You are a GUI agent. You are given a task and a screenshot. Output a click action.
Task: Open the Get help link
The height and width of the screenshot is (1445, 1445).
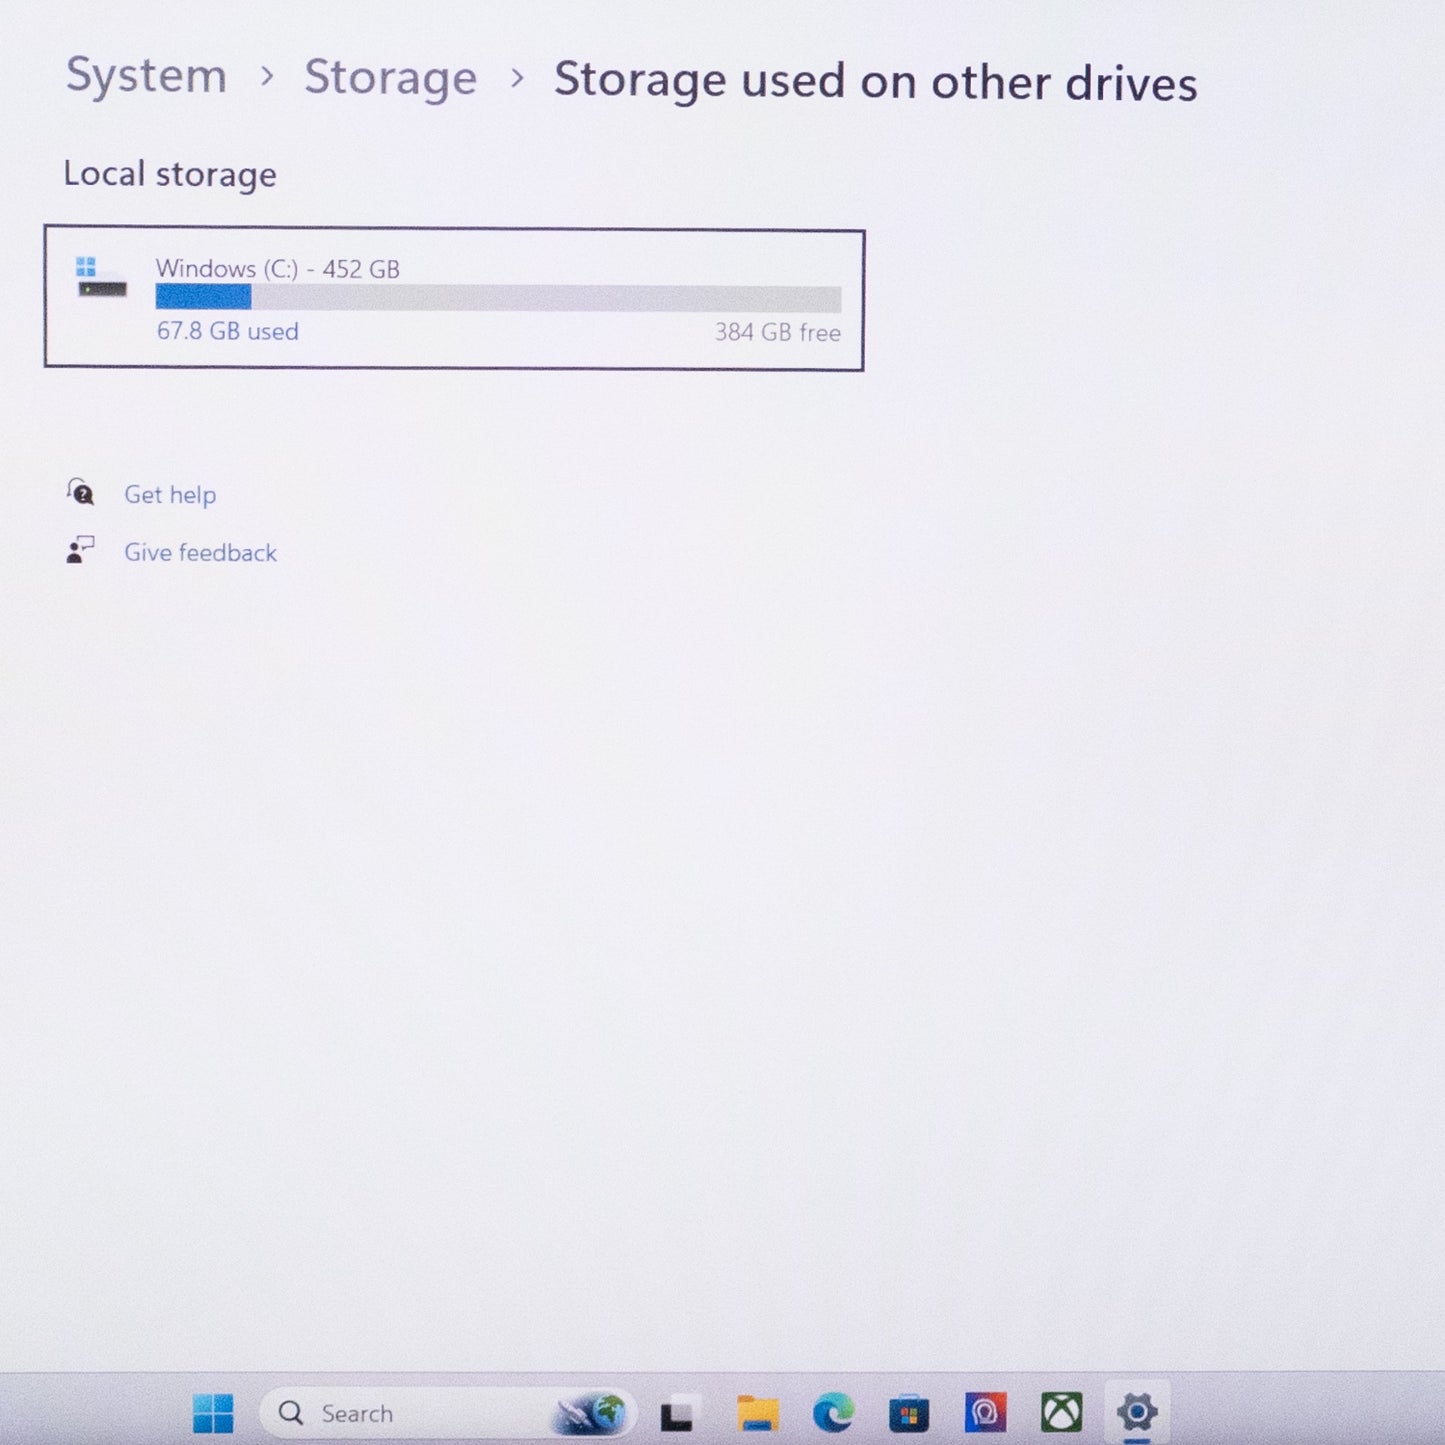[170, 495]
